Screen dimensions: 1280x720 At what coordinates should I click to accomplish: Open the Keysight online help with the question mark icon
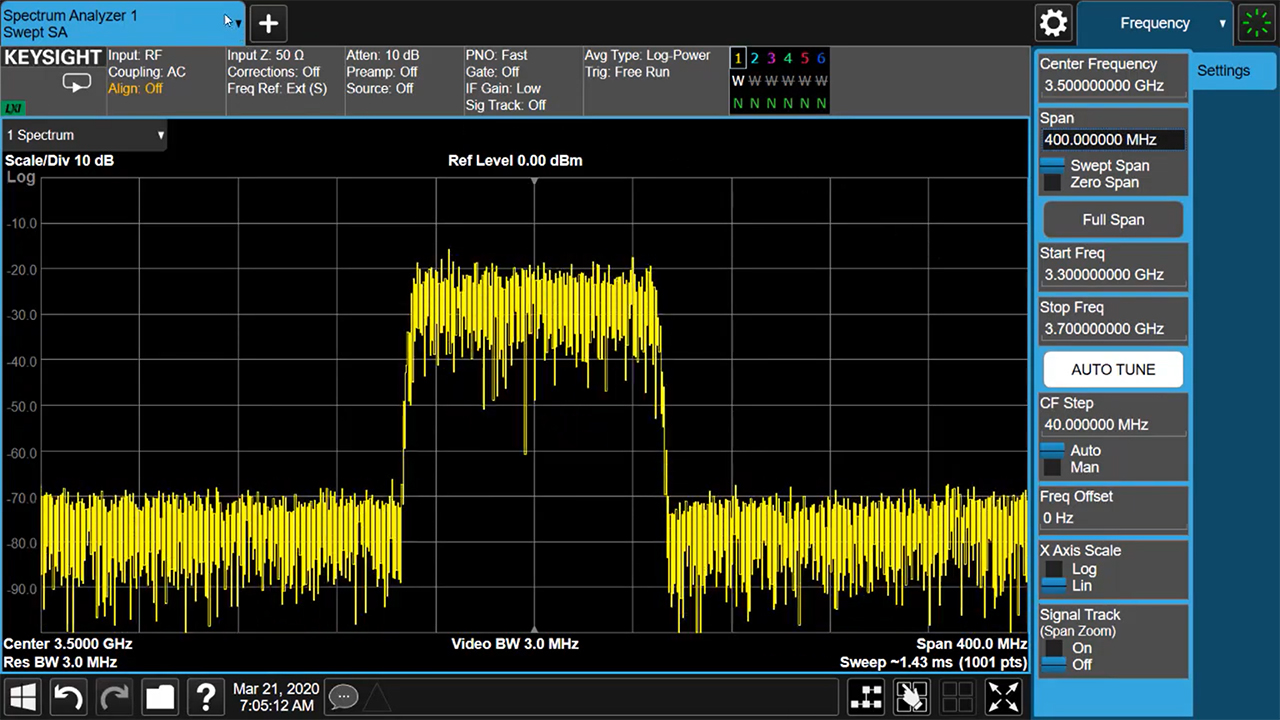205,697
